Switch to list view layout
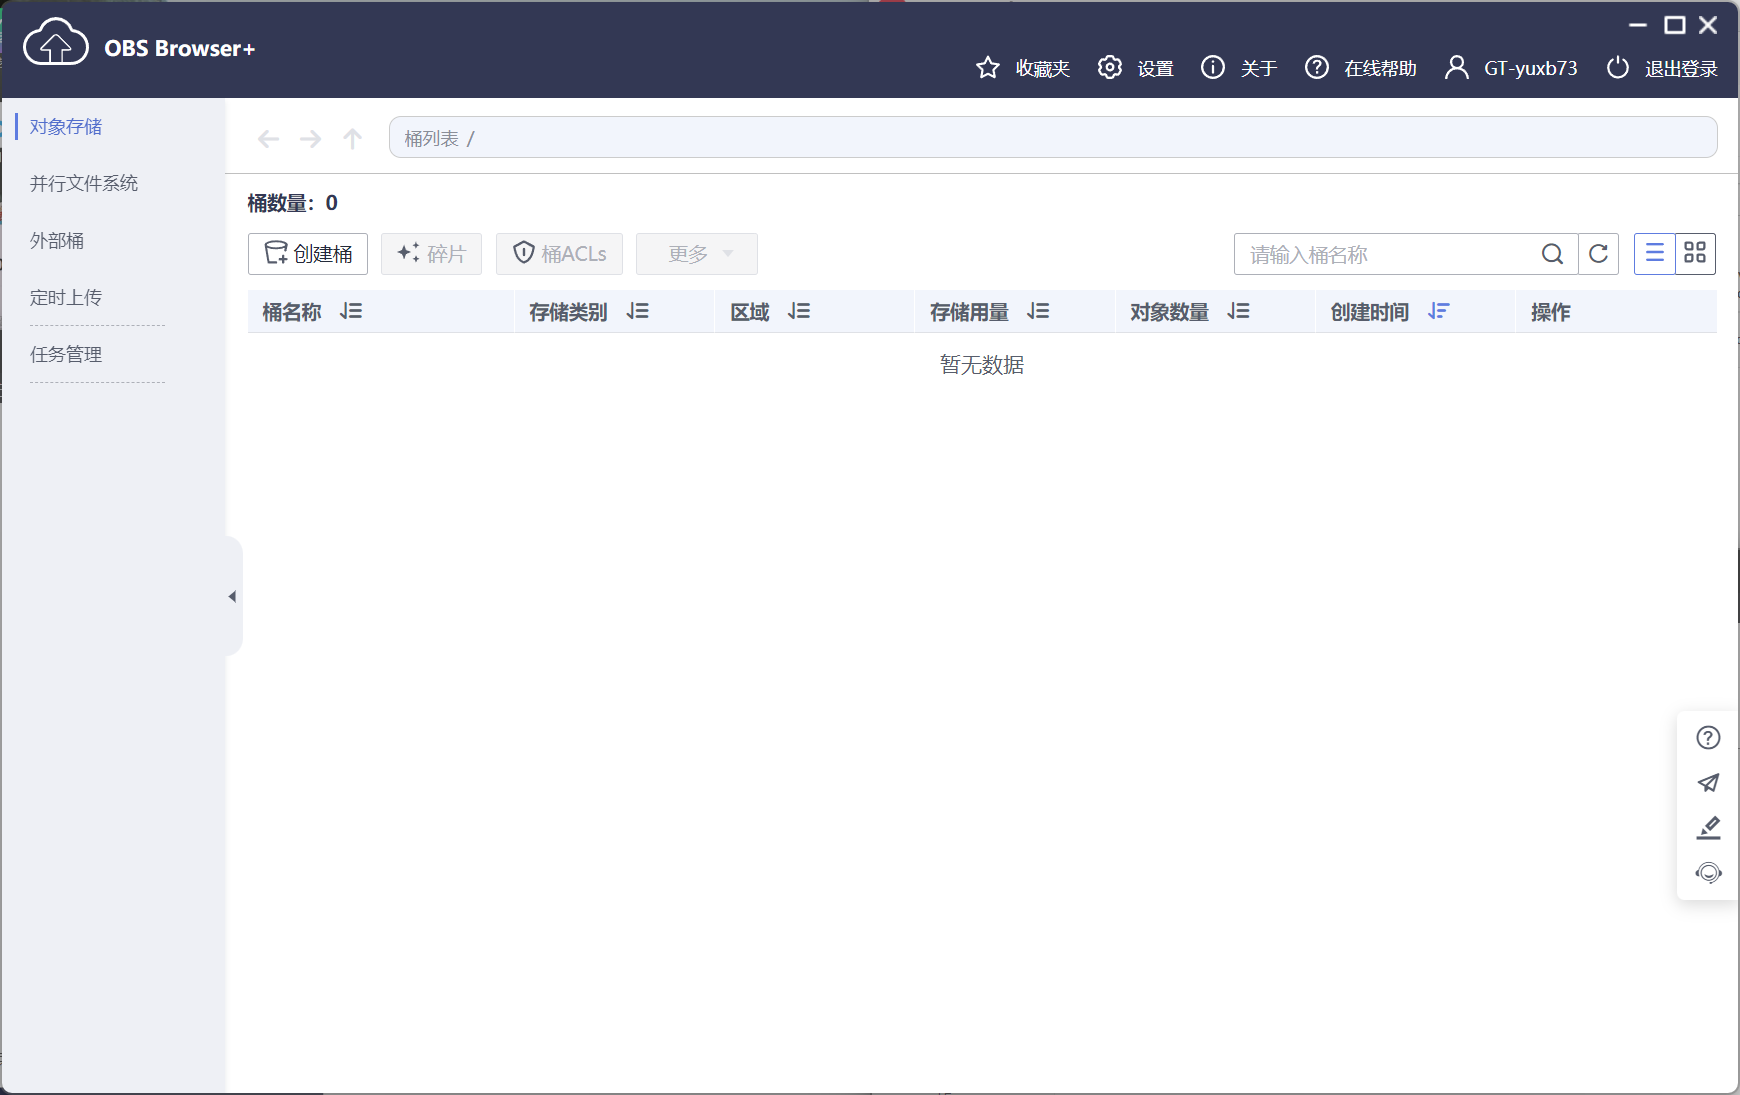The width and height of the screenshot is (1740, 1095). (1654, 254)
